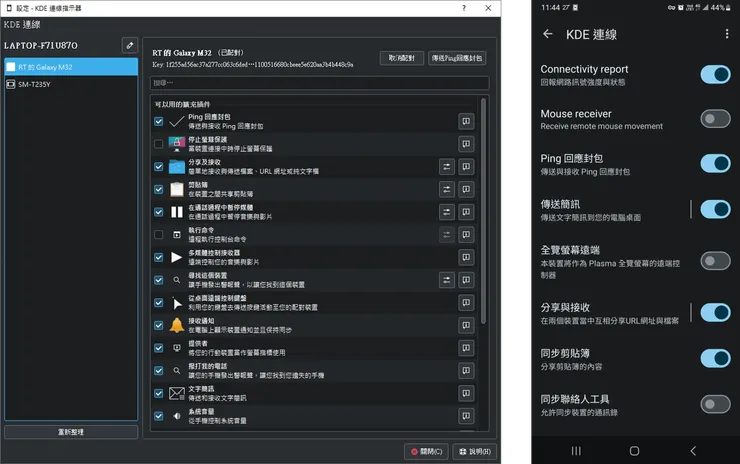Image resolution: width=740 pixels, height=464 pixels.
Task: Uncheck the 接收通知 plugin checkbox
Action: 159,325
